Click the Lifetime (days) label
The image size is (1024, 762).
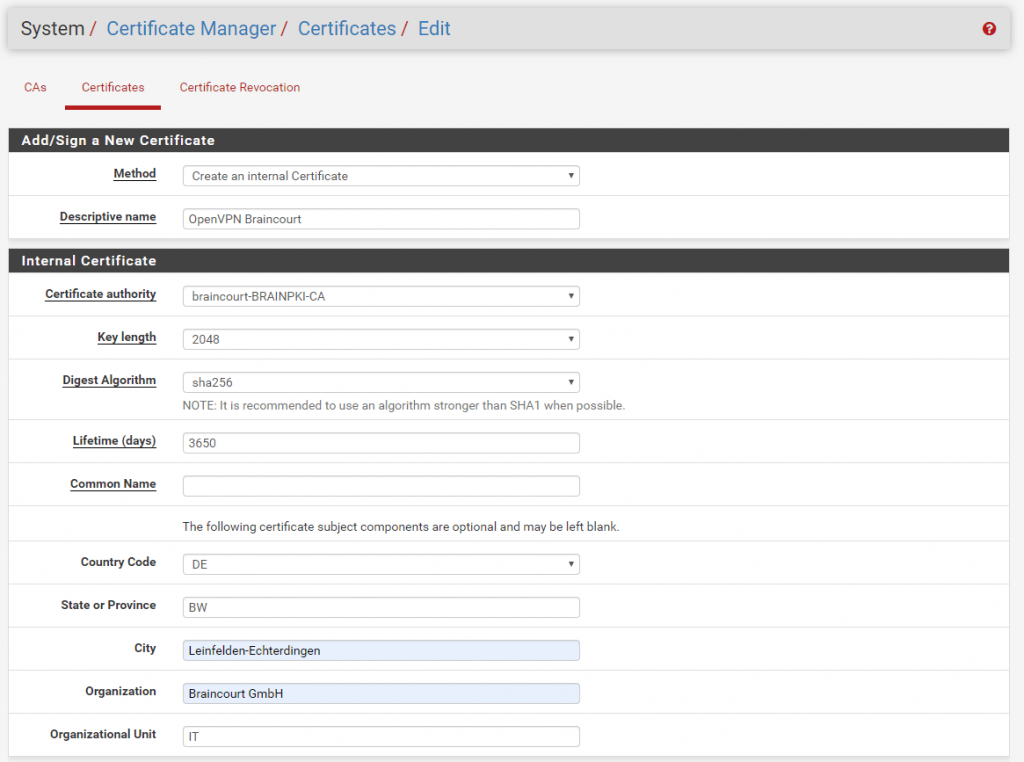[x=114, y=441]
